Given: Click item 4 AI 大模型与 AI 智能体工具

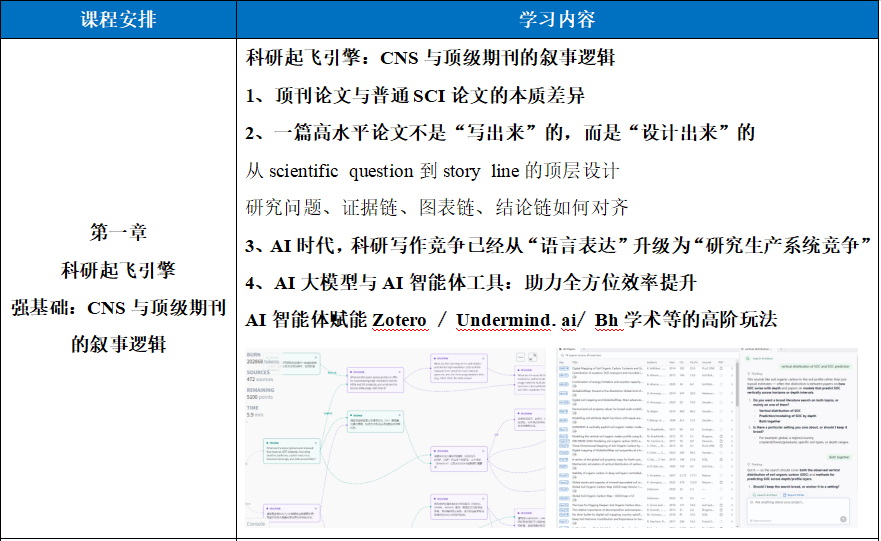Looking at the screenshot, I should tap(471, 283).
